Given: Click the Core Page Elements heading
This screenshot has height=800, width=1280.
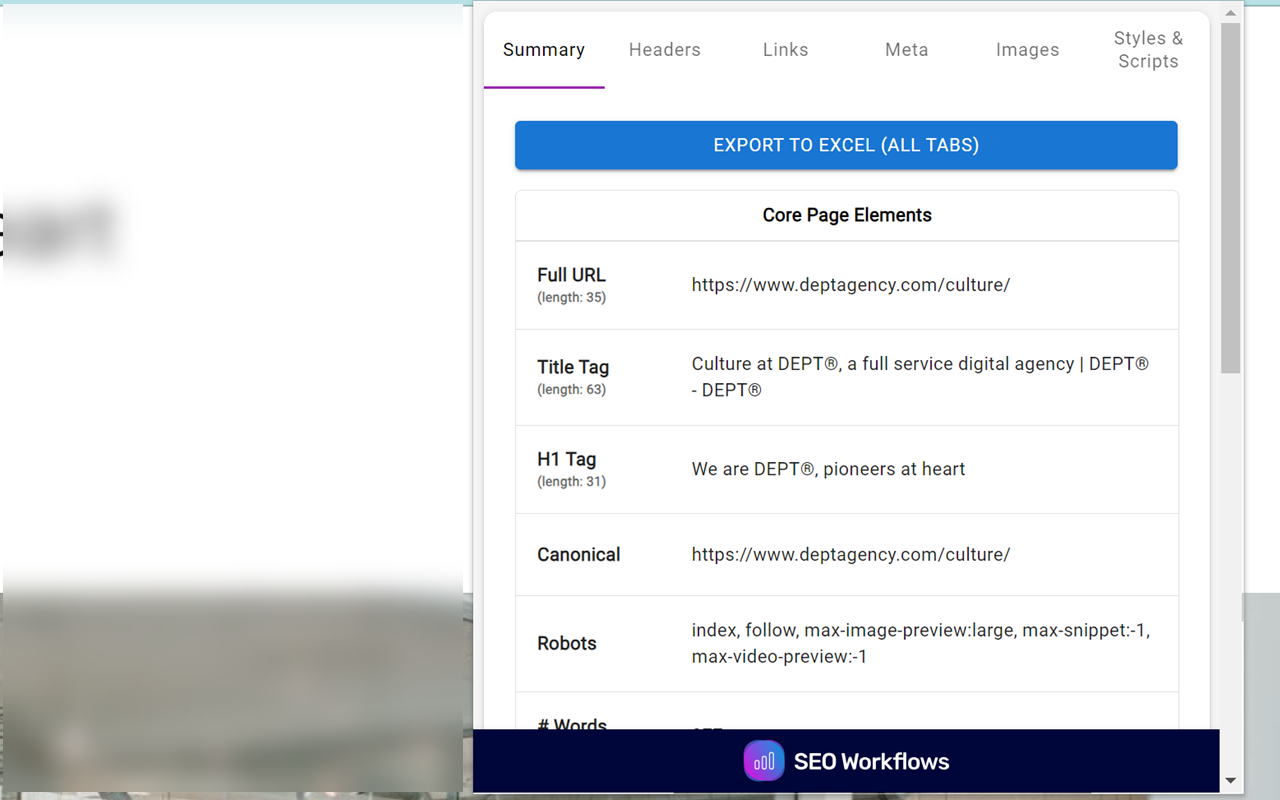Looking at the screenshot, I should [x=847, y=215].
